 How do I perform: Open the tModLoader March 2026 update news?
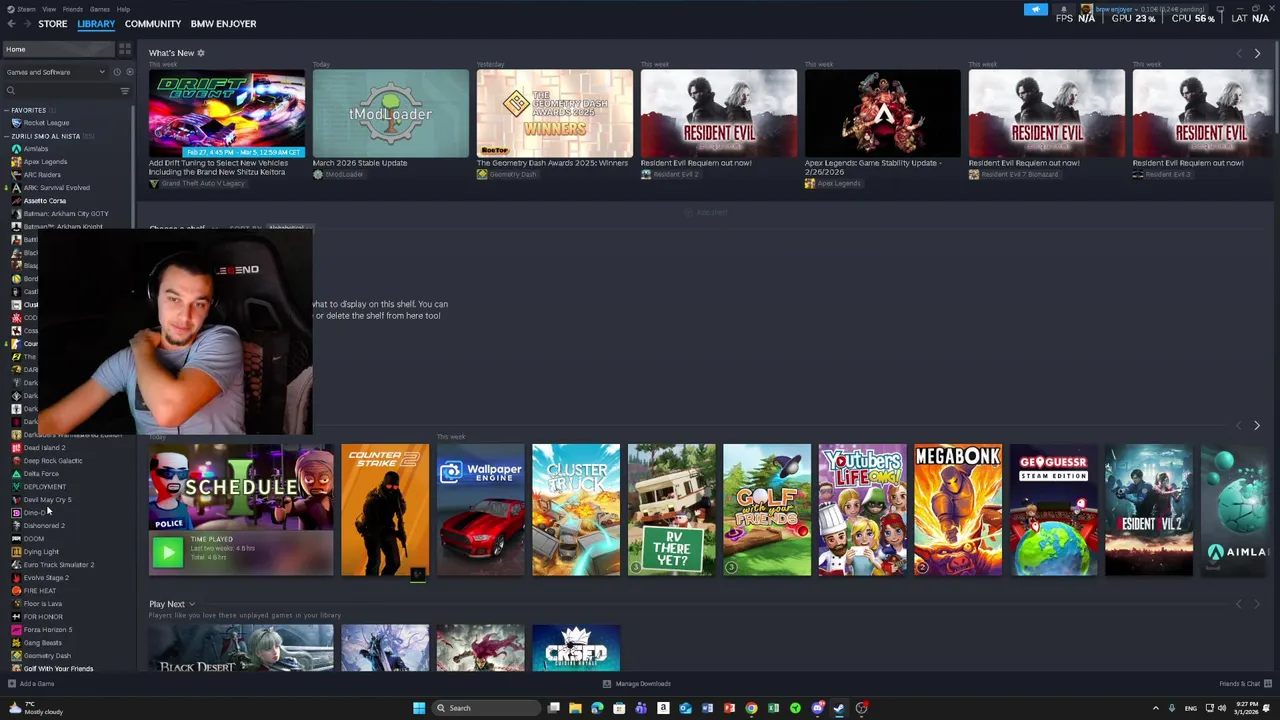click(x=391, y=113)
